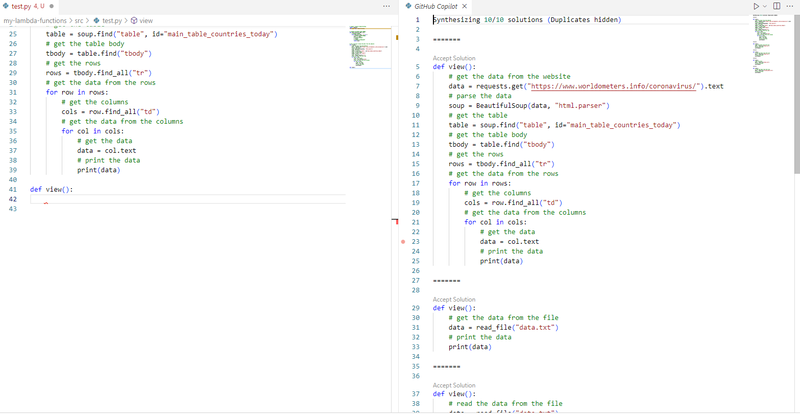Click 'def view():' on Copilot line 29
This screenshot has height=414, width=800.
454,308
